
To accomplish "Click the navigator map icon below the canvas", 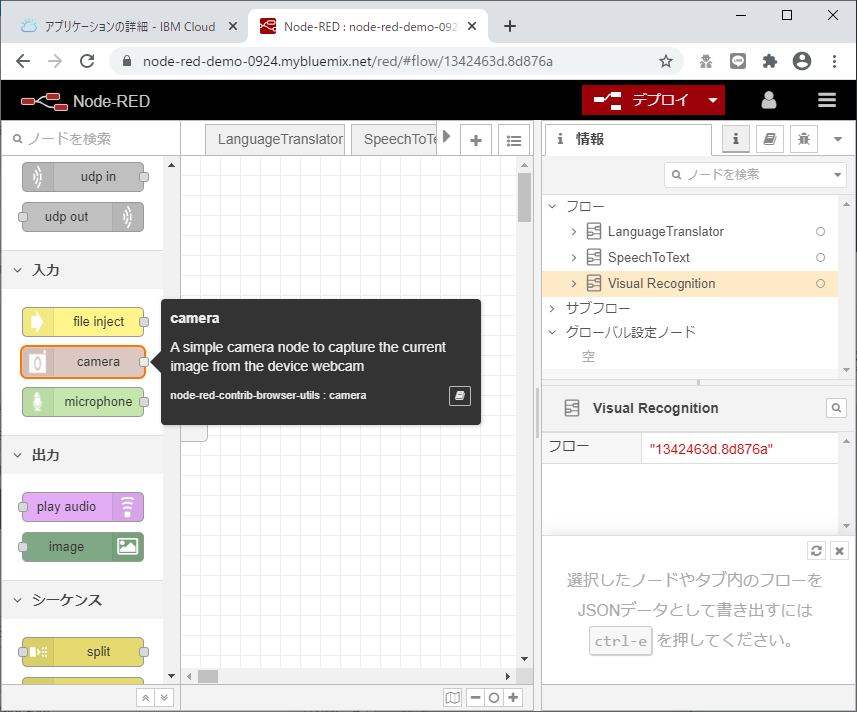I will tap(452, 697).
